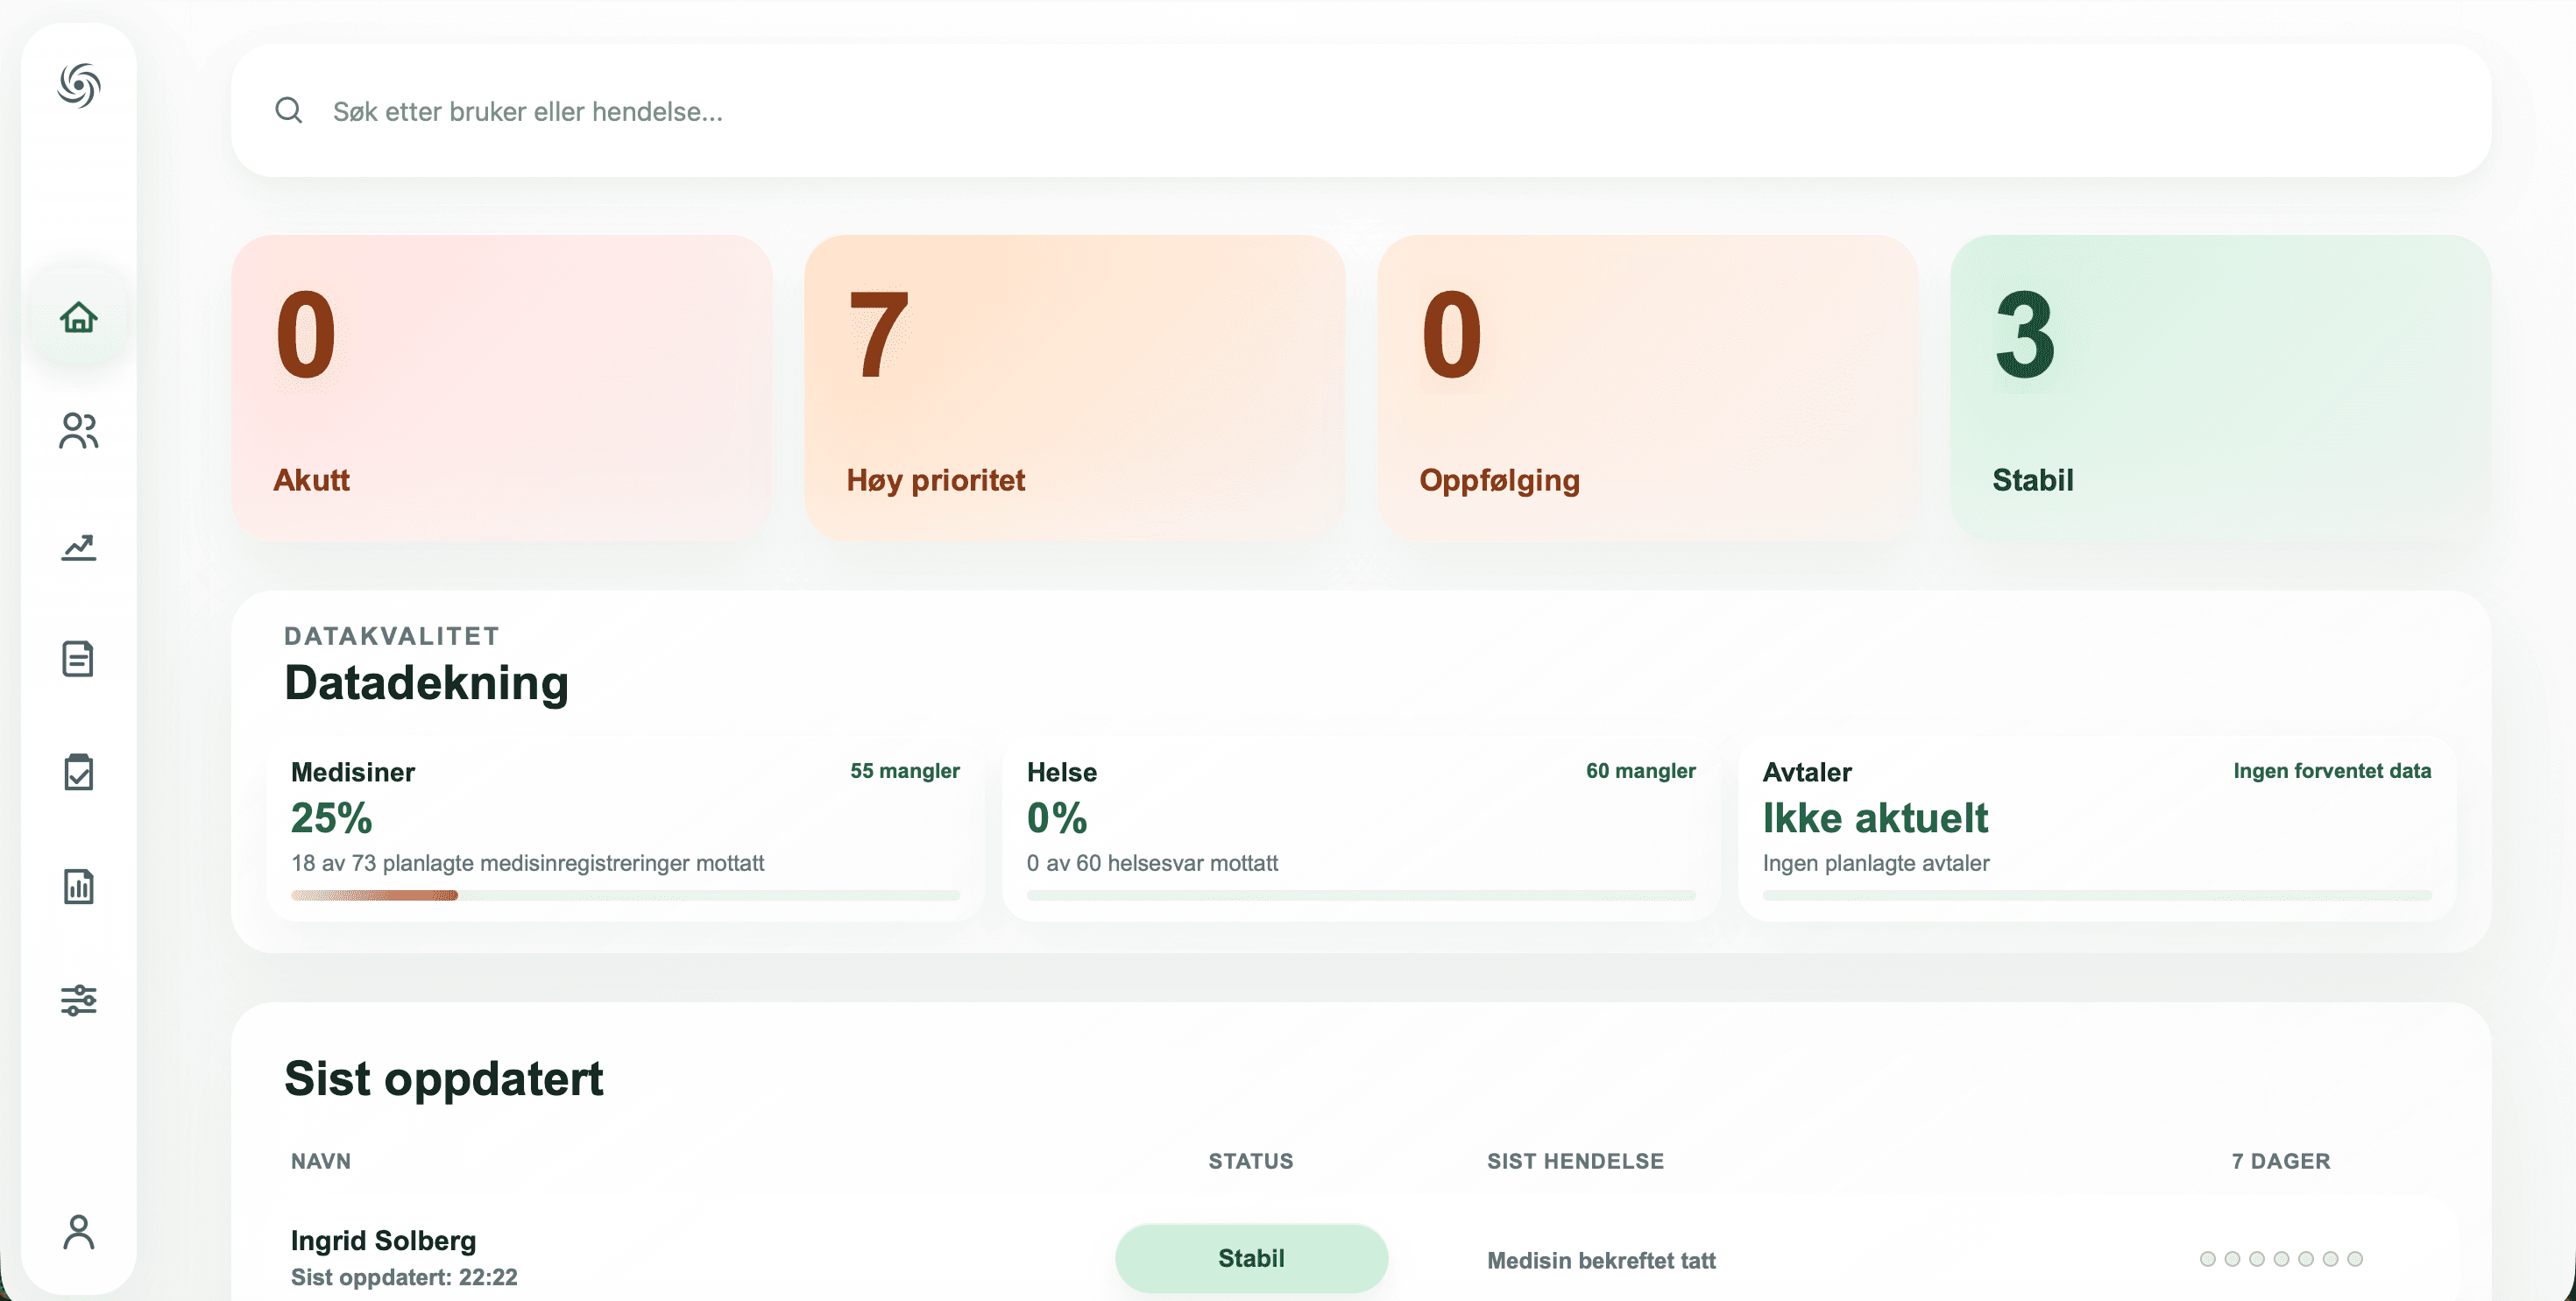Click Ingrid Solberg's Stabil status badge
The width and height of the screenshot is (2576, 1301).
click(1251, 1258)
